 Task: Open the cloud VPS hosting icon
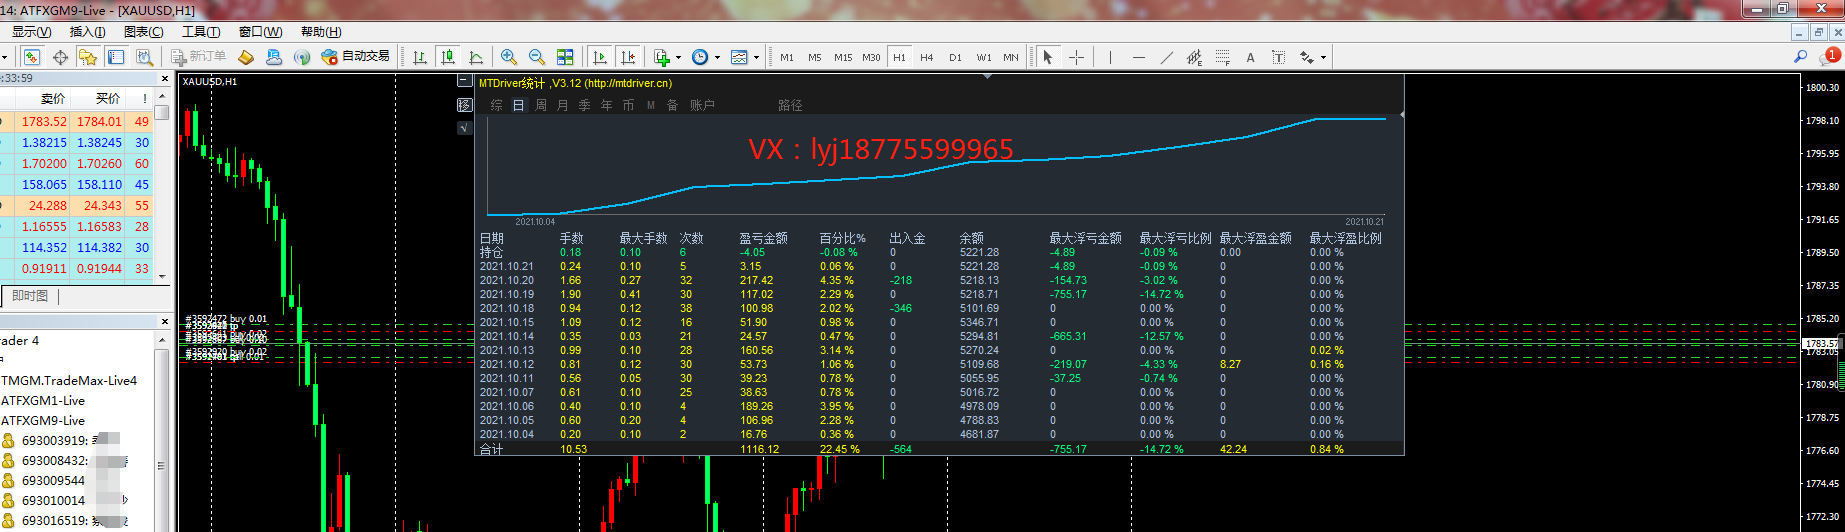click(274, 57)
